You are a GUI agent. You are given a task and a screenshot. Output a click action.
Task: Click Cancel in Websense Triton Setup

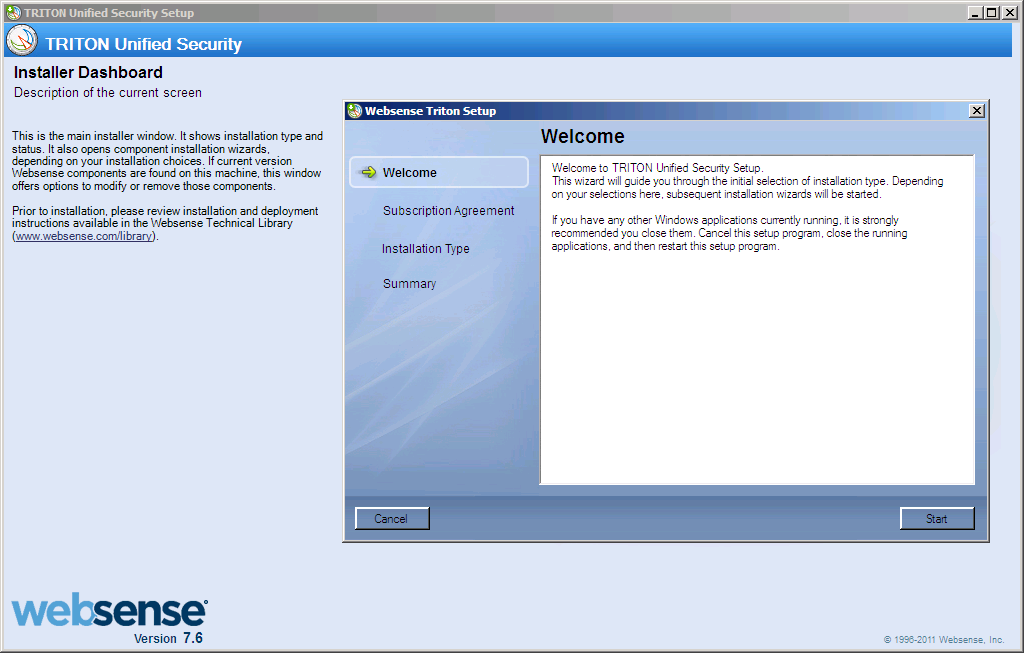[392, 518]
